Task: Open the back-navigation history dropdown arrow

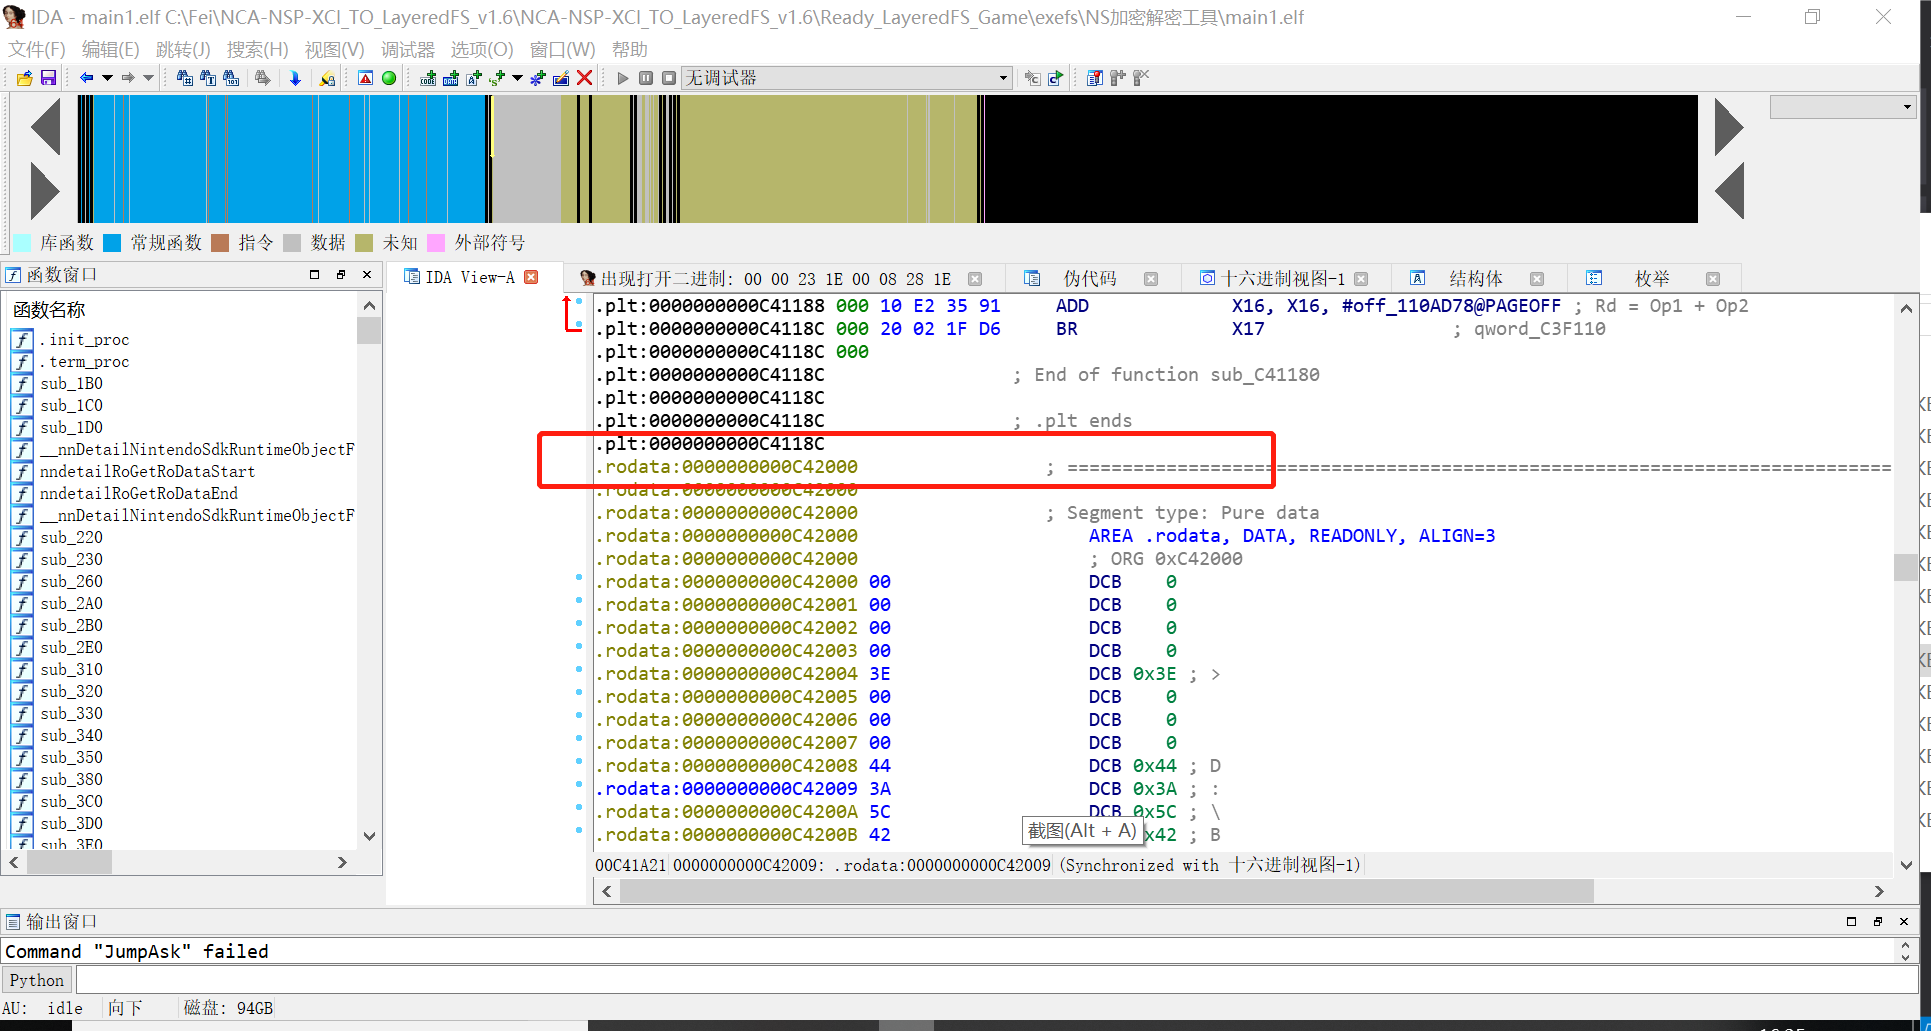Action: [x=107, y=78]
